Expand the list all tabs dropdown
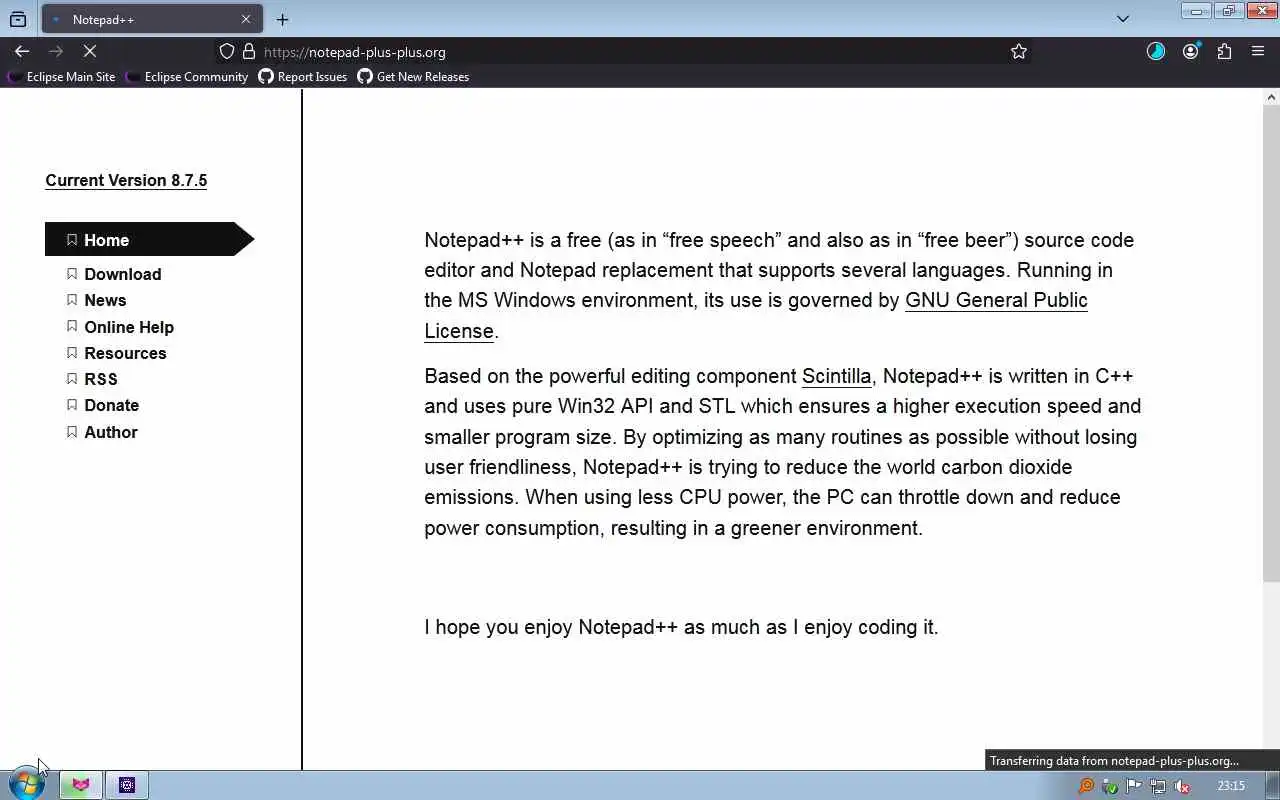The image size is (1280, 800). pos(1122,19)
